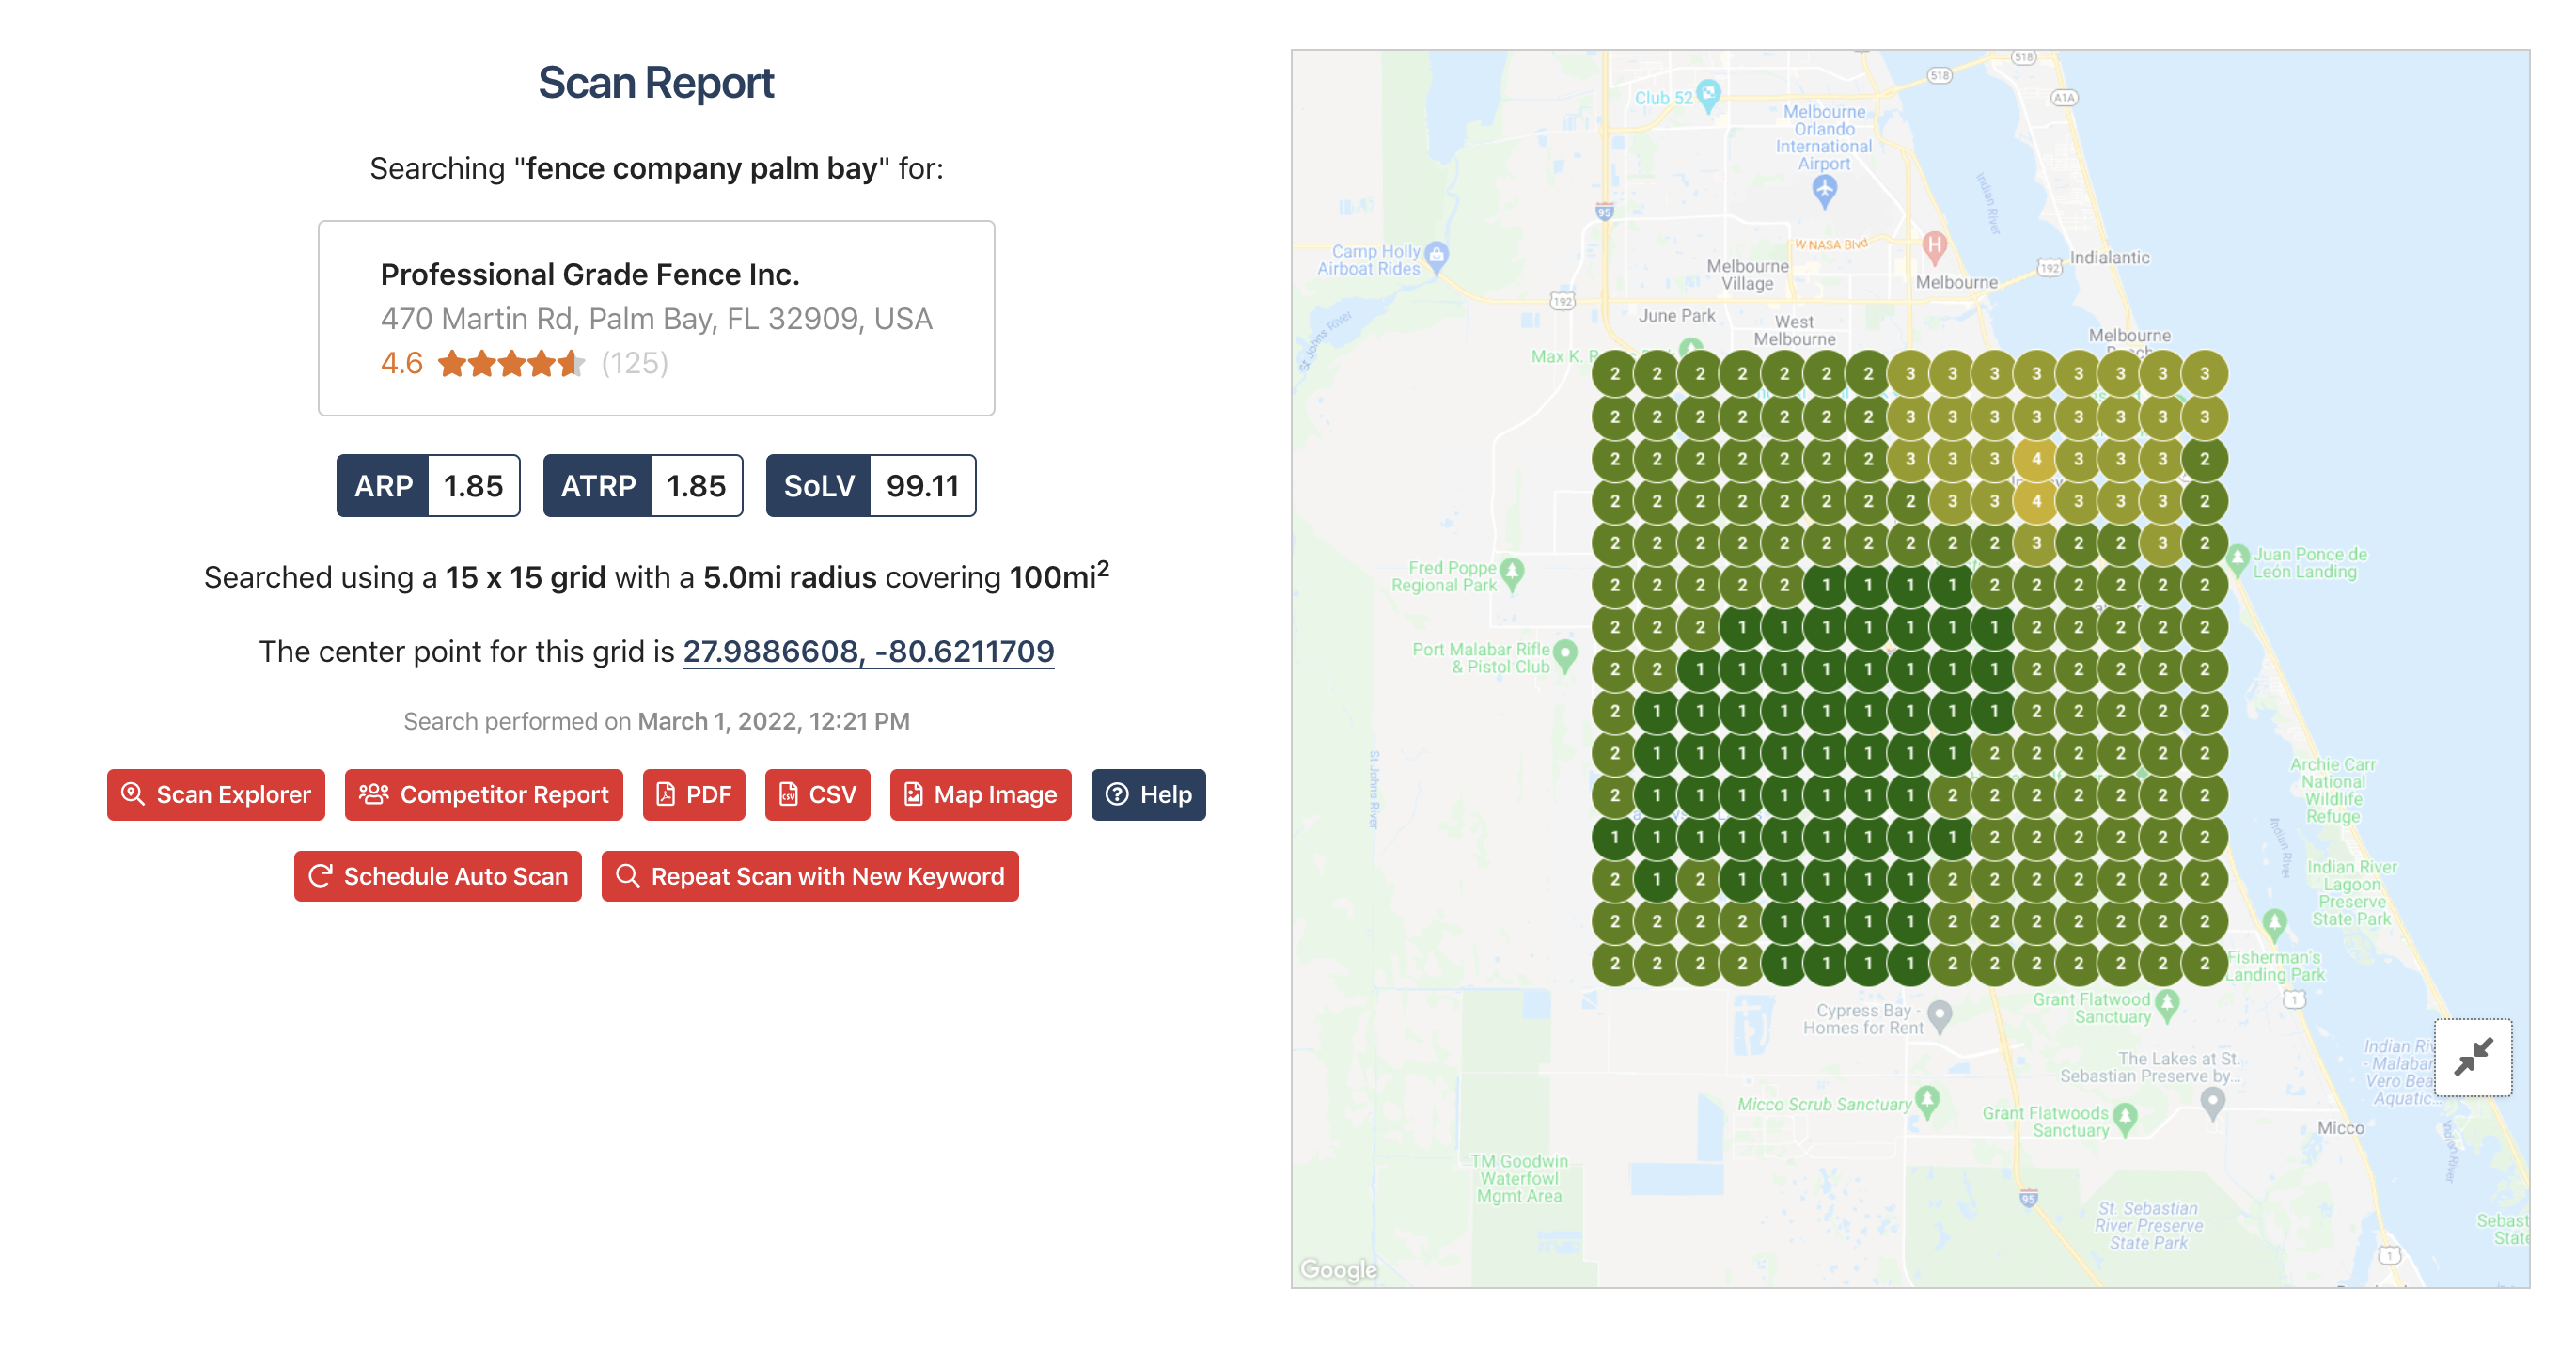This screenshot has height=1367, width=2576.
Task: Click the Camp Holly Airboat Rides pin
Action: 1437,256
